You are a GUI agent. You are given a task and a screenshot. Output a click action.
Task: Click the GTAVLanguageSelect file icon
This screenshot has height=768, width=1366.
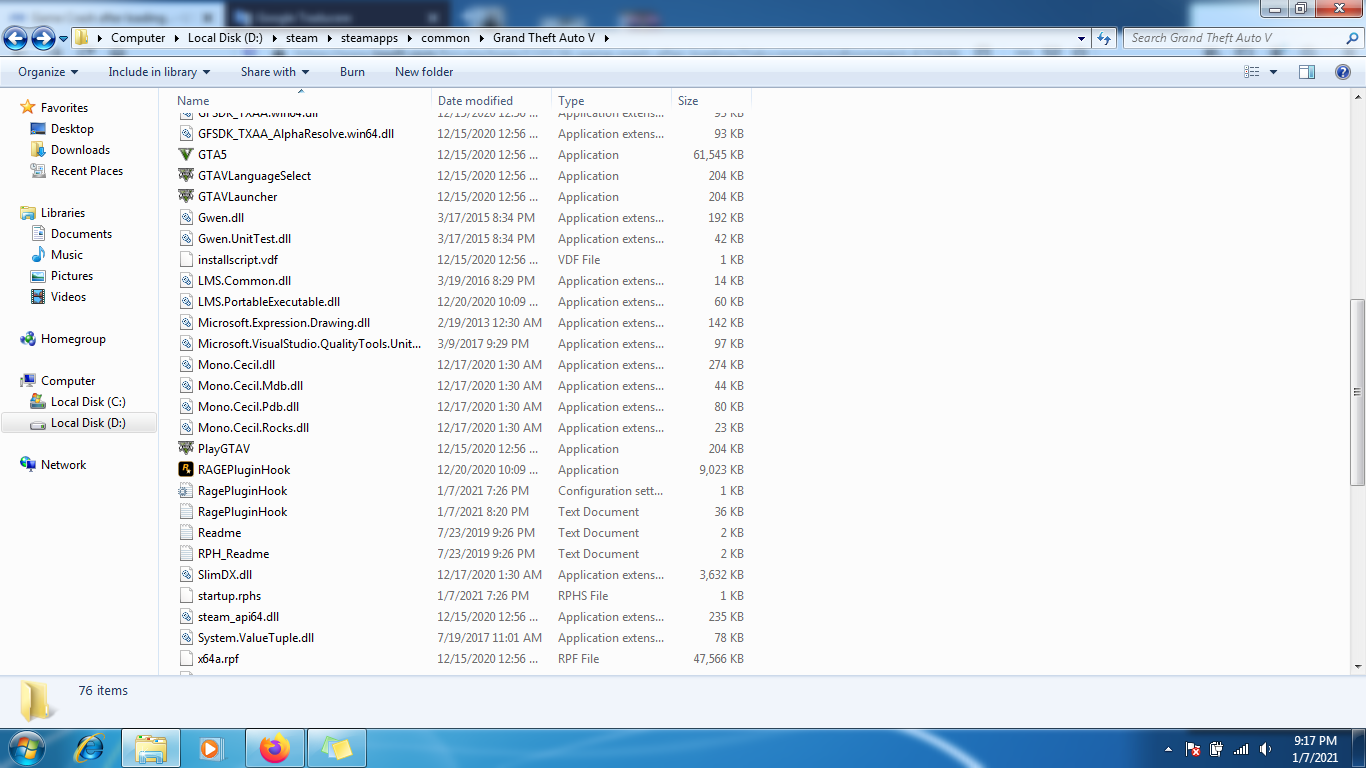186,176
